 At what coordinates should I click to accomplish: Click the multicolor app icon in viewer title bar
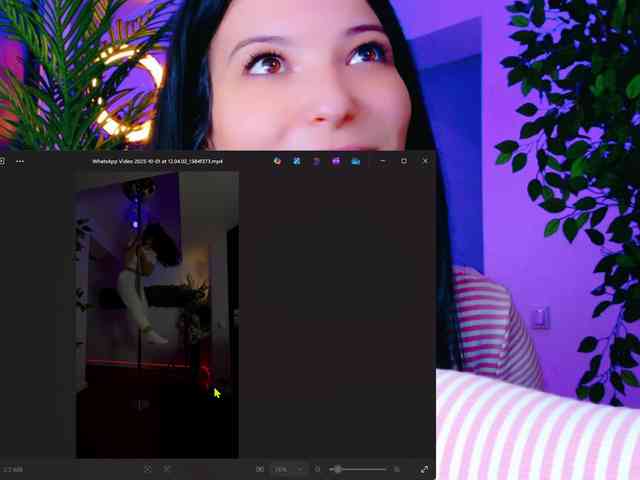277,161
